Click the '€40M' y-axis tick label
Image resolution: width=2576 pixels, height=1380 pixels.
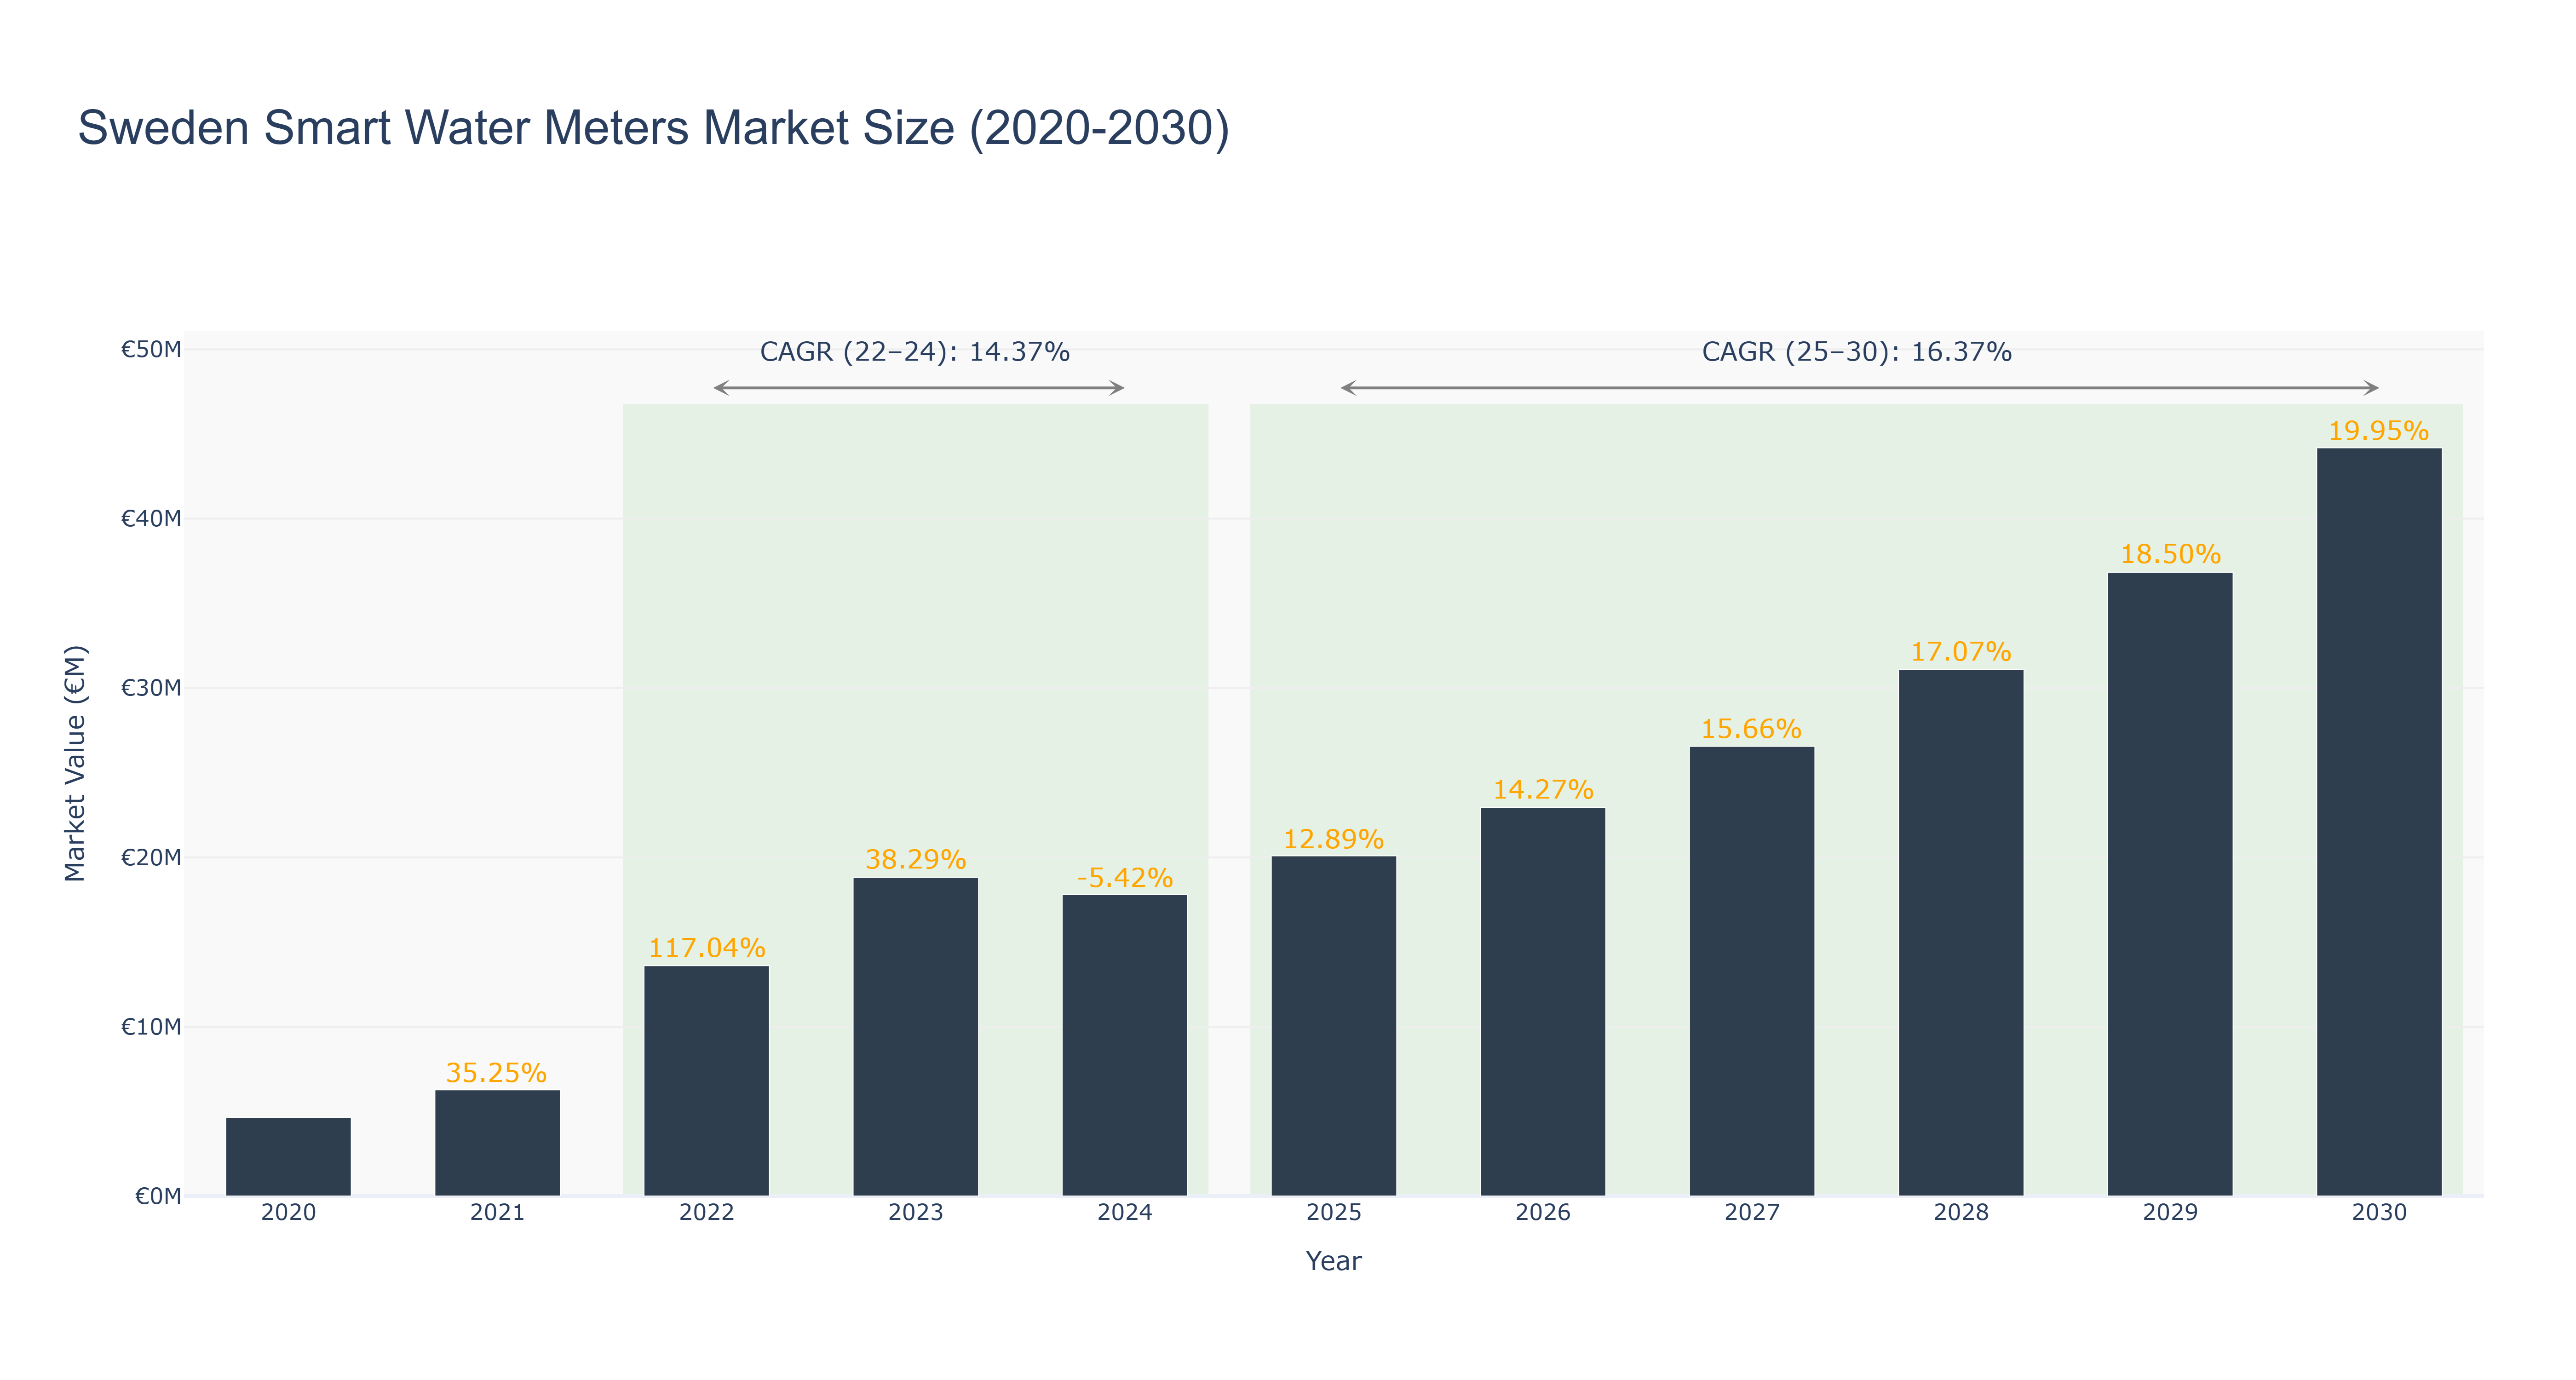[151, 519]
